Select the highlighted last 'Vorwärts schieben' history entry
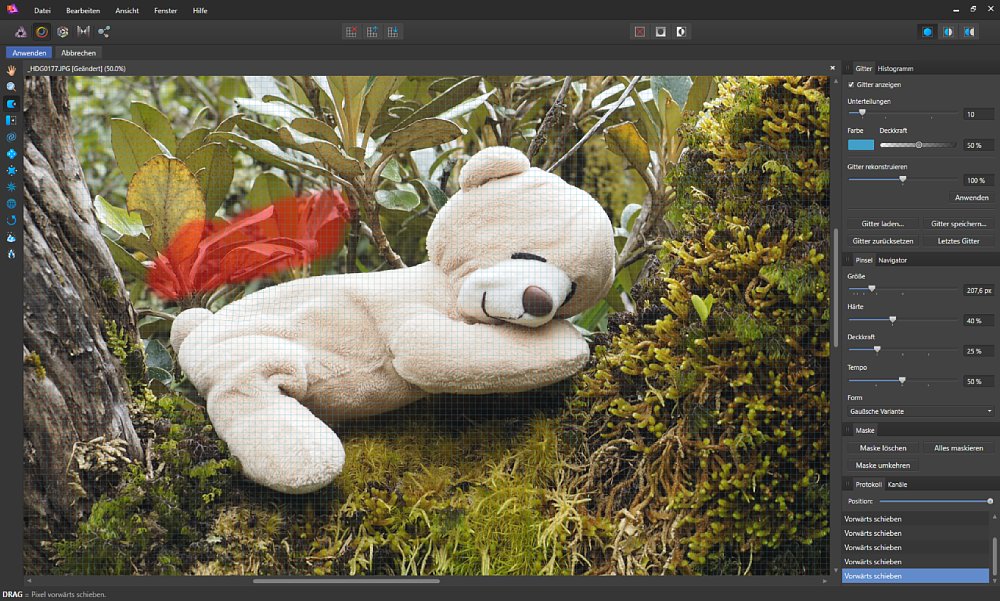 click(915, 575)
